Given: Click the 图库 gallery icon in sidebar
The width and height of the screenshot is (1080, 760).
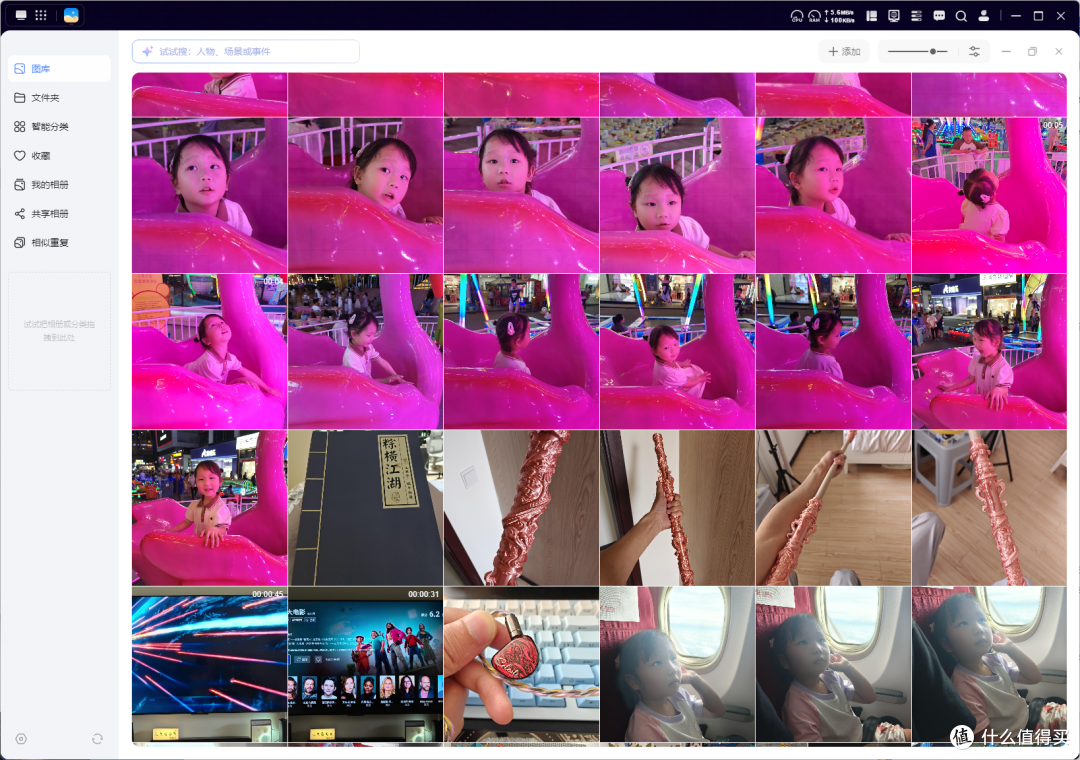Looking at the screenshot, I should coord(19,69).
